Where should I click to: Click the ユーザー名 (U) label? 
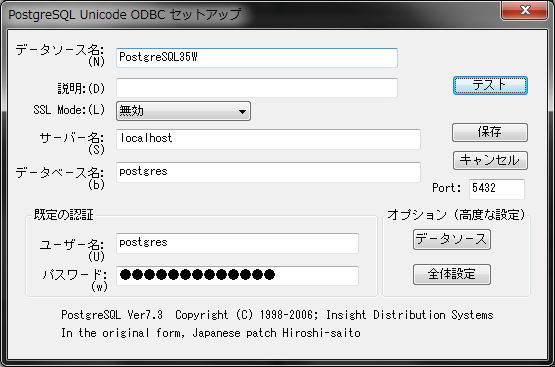coord(72,250)
